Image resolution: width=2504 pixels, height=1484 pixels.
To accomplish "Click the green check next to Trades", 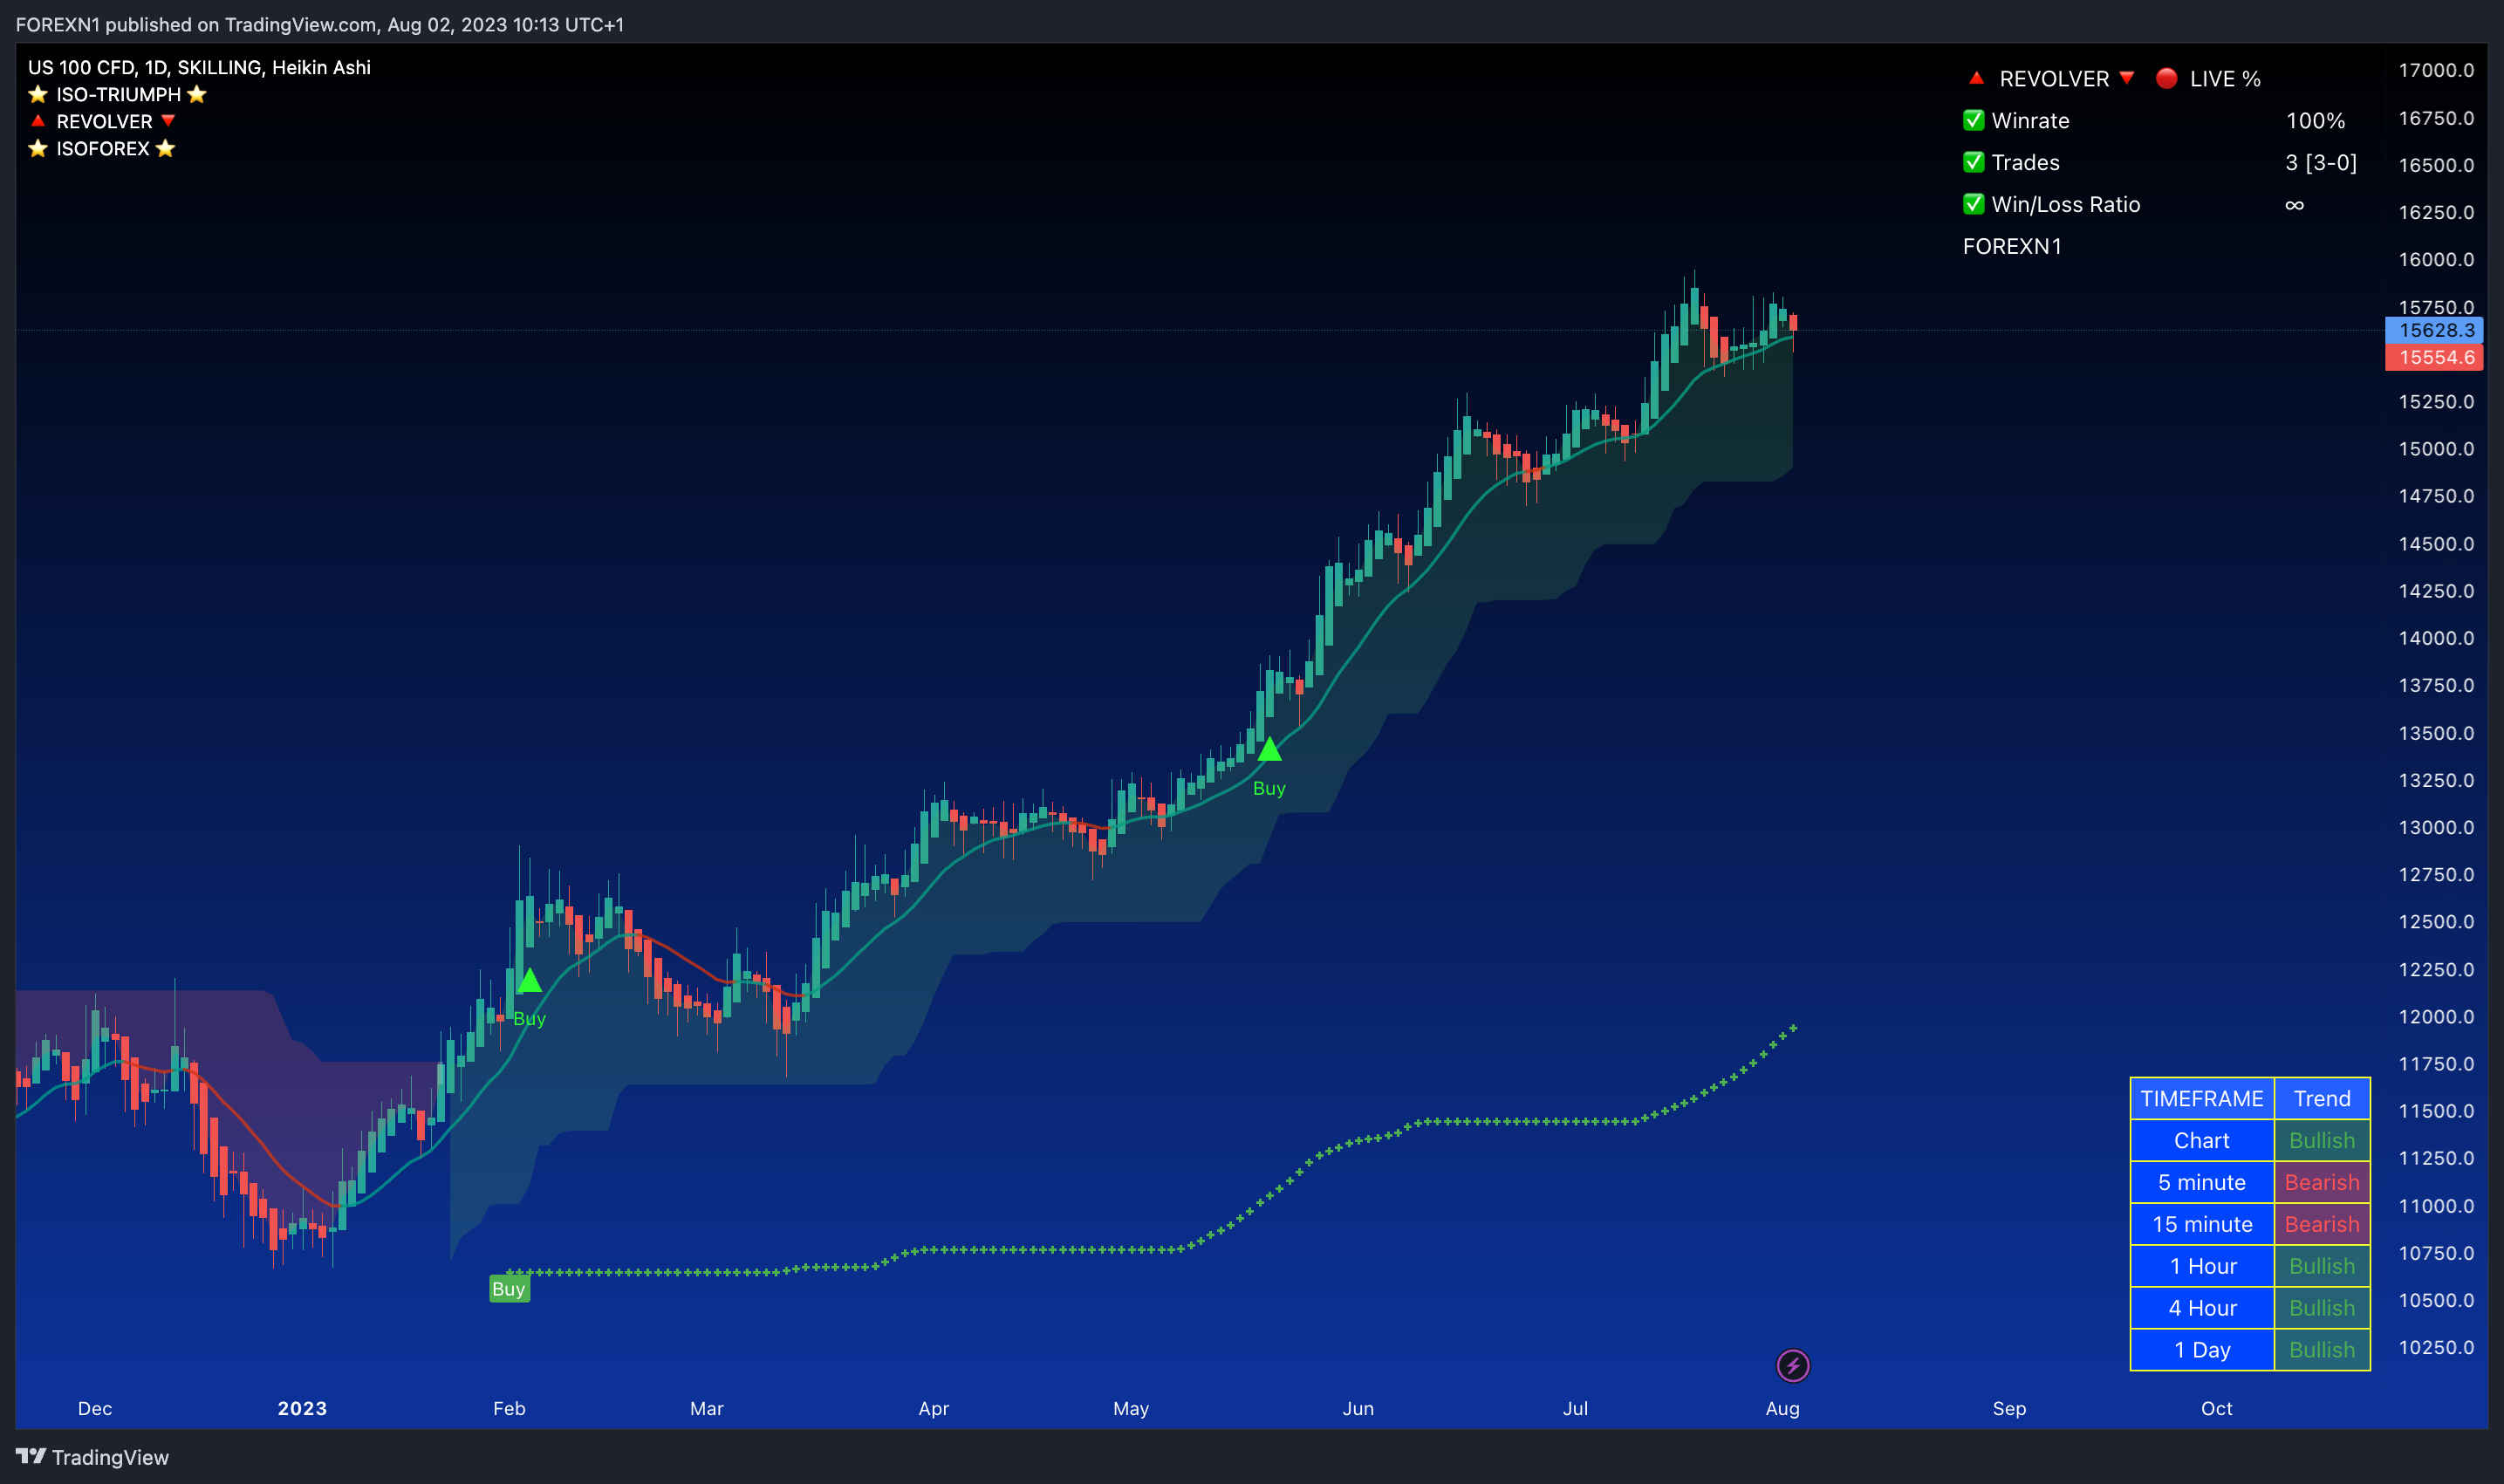I will (x=1973, y=162).
